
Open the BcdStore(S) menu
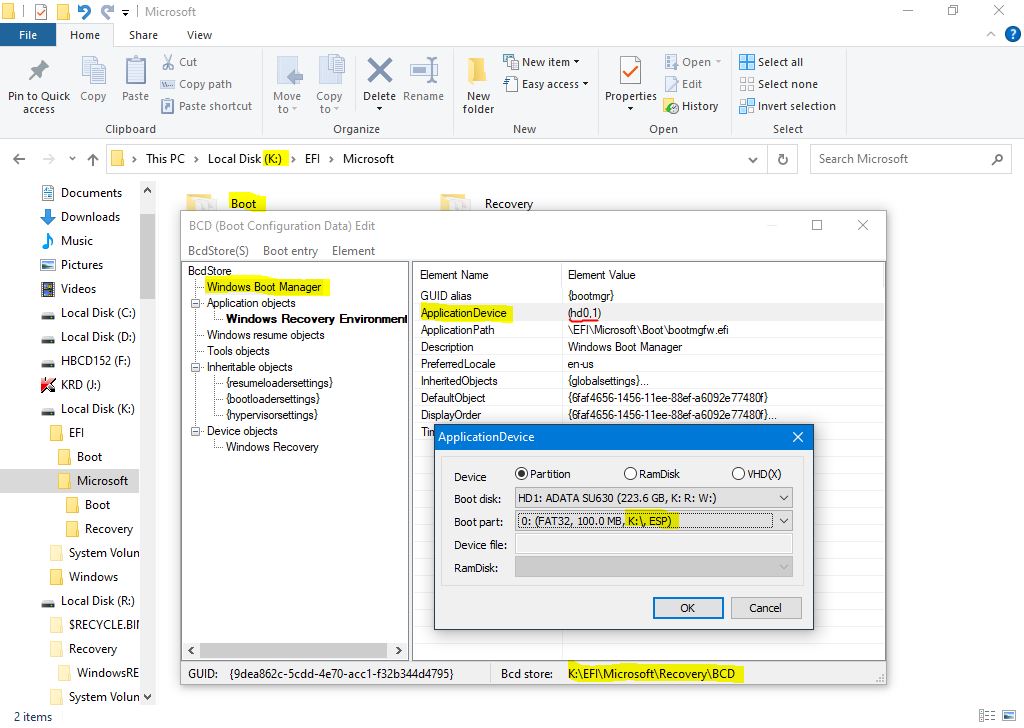(x=218, y=251)
